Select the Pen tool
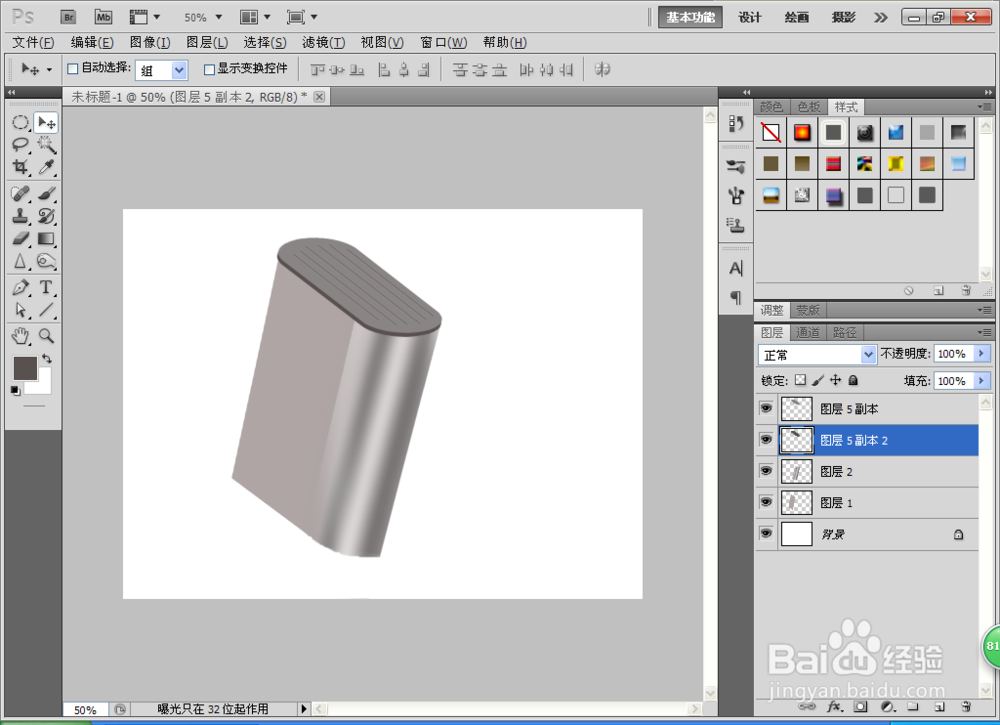Viewport: 1000px width, 725px height. [20, 288]
